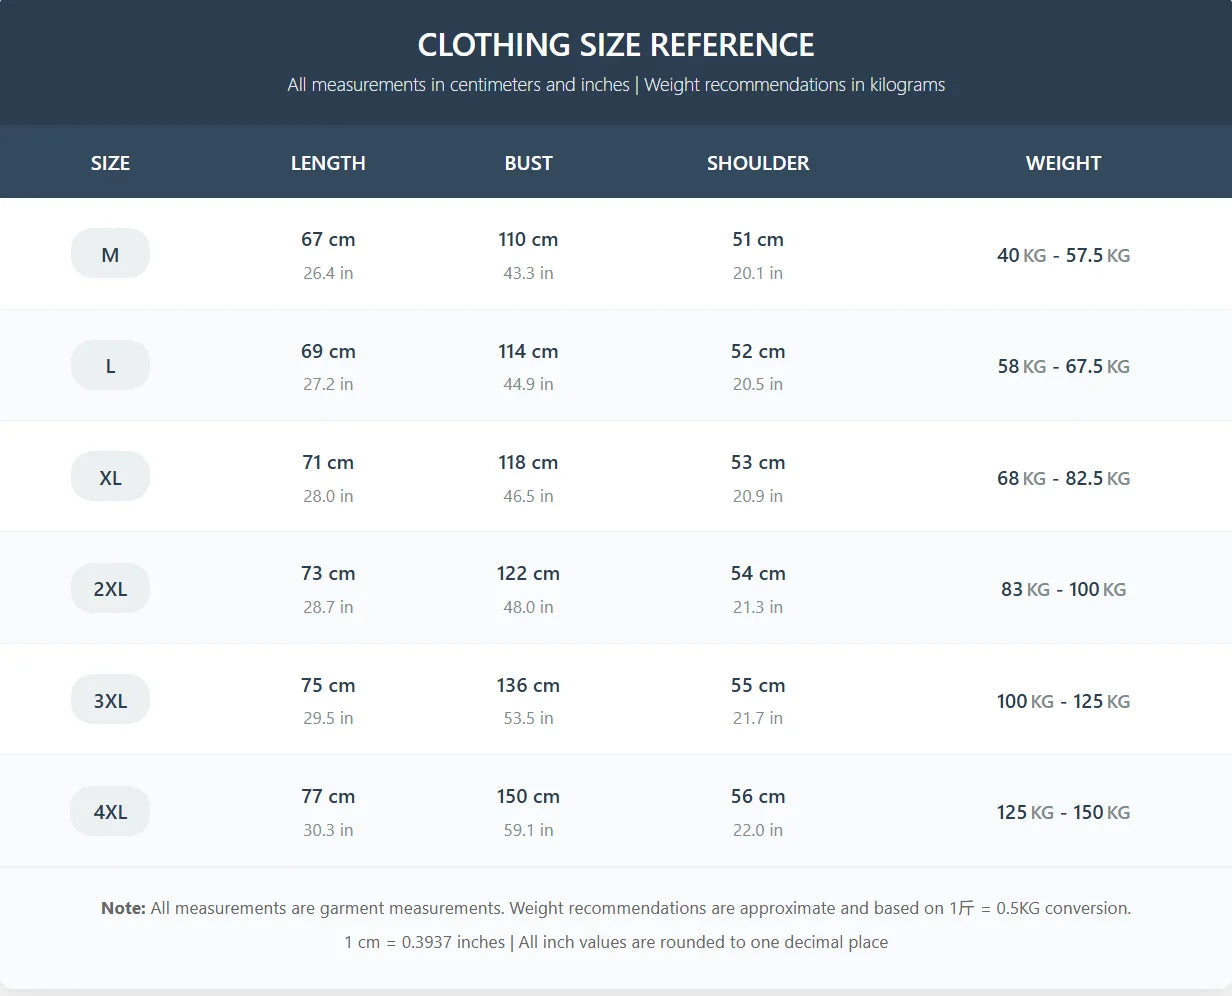Click the BUST column header

click(x=528, y=163)
